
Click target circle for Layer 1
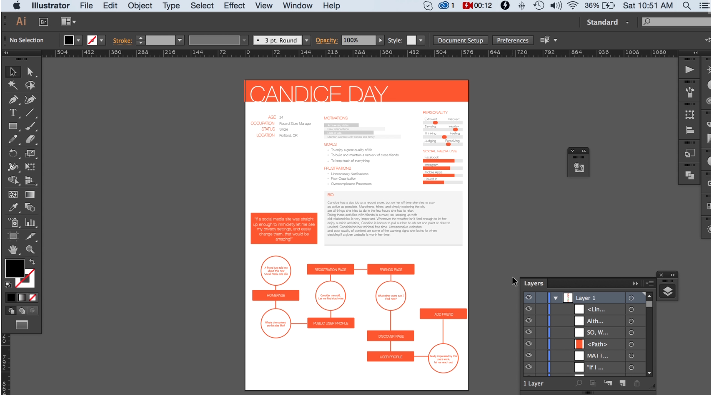click(x=631, y=298)
